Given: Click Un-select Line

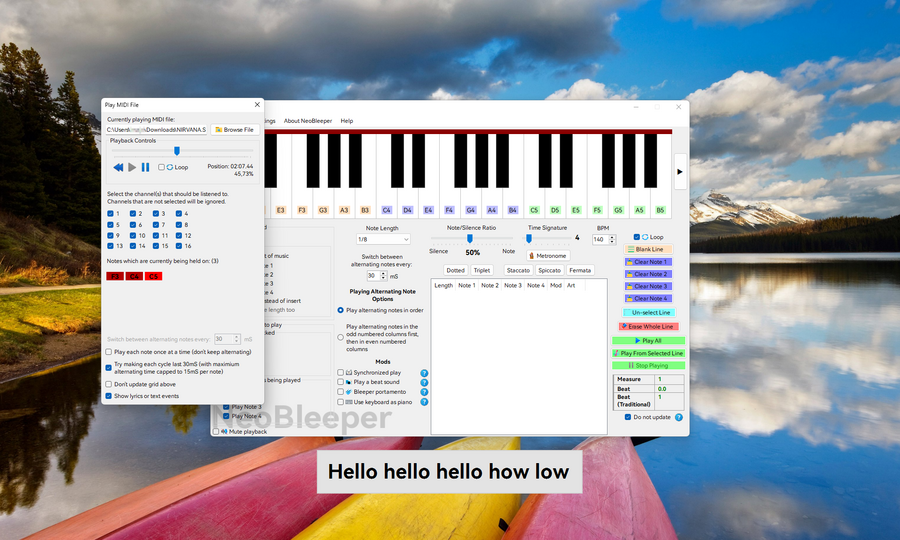Looking at the screenshot, I should point(649,313).
